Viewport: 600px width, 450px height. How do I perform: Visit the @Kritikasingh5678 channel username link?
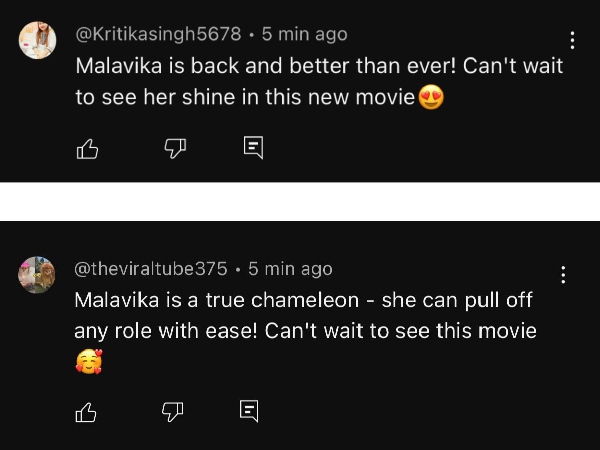coord(158,34)
